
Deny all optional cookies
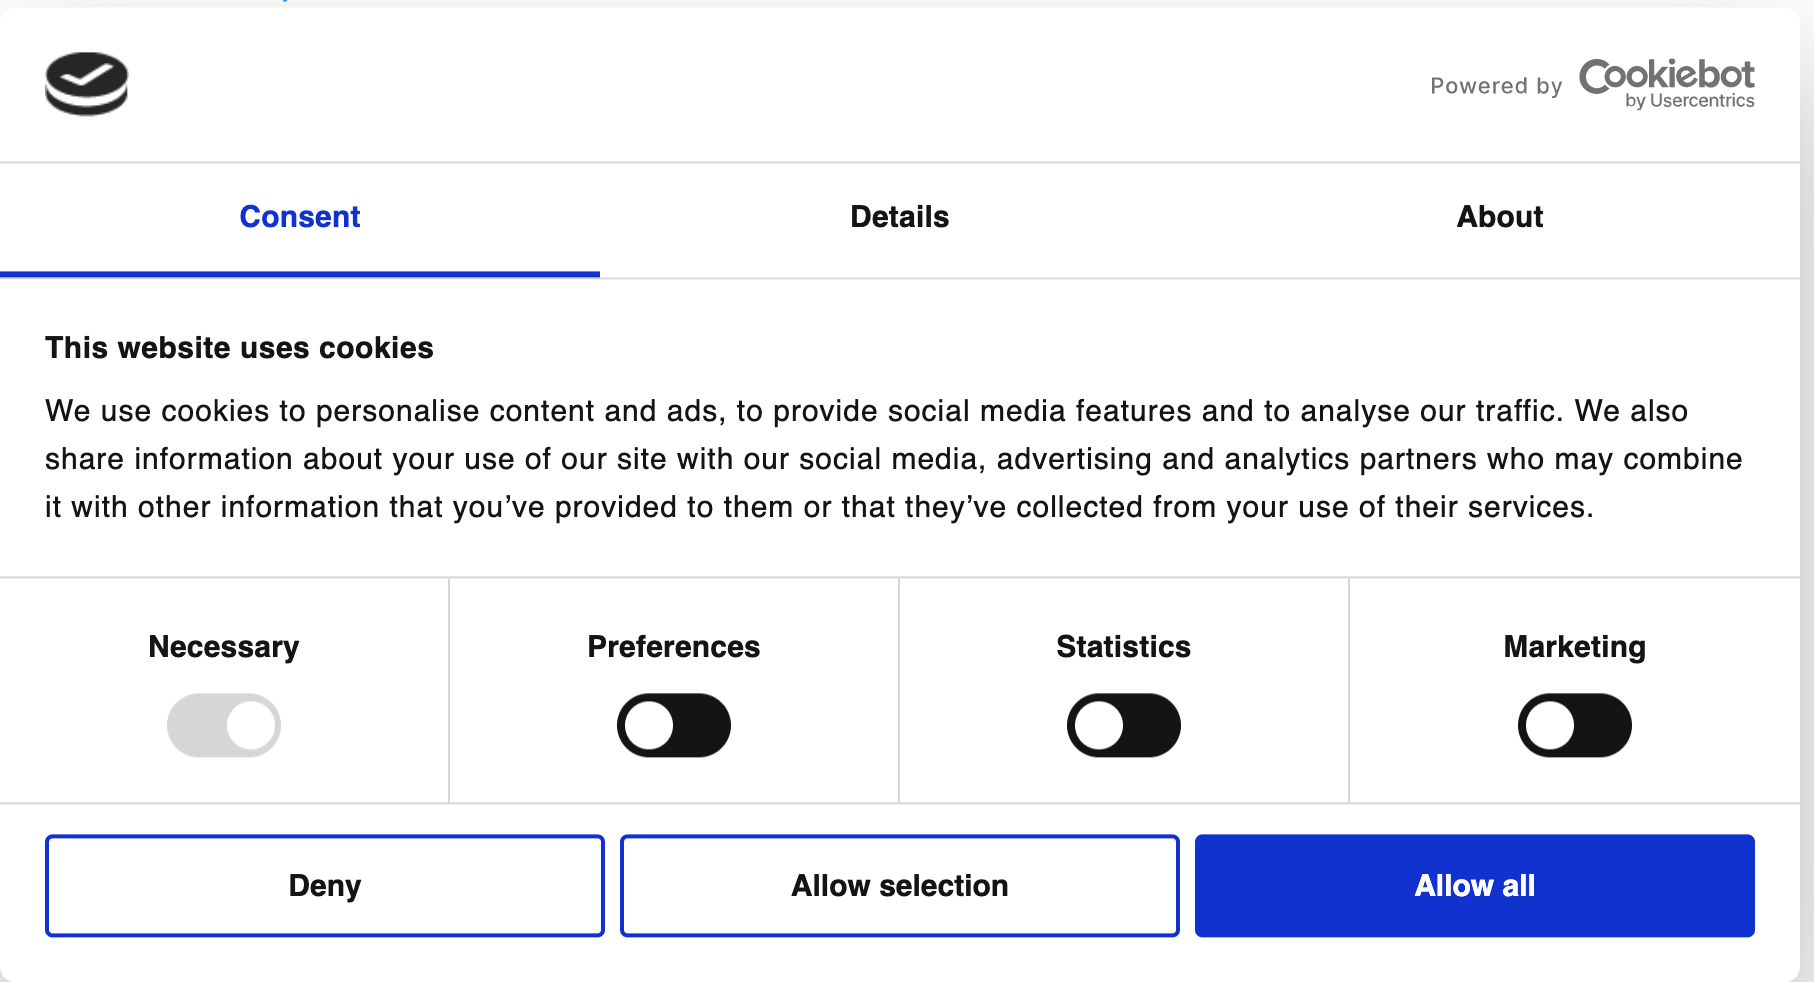tap(325, 886)
